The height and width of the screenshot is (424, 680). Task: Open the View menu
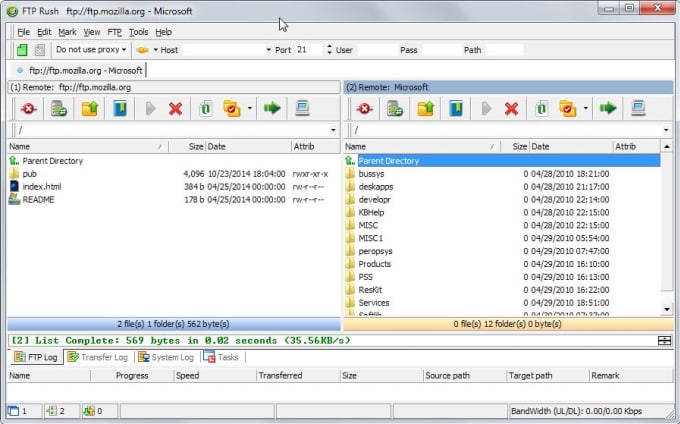92,32
